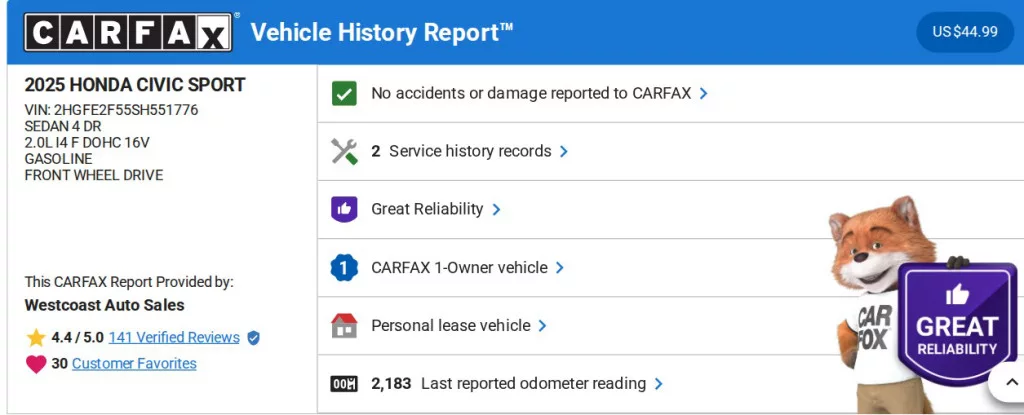Screen dimensions: 1024x415
Task: Click the house personal lease icon
Action: tap(344, 326)
